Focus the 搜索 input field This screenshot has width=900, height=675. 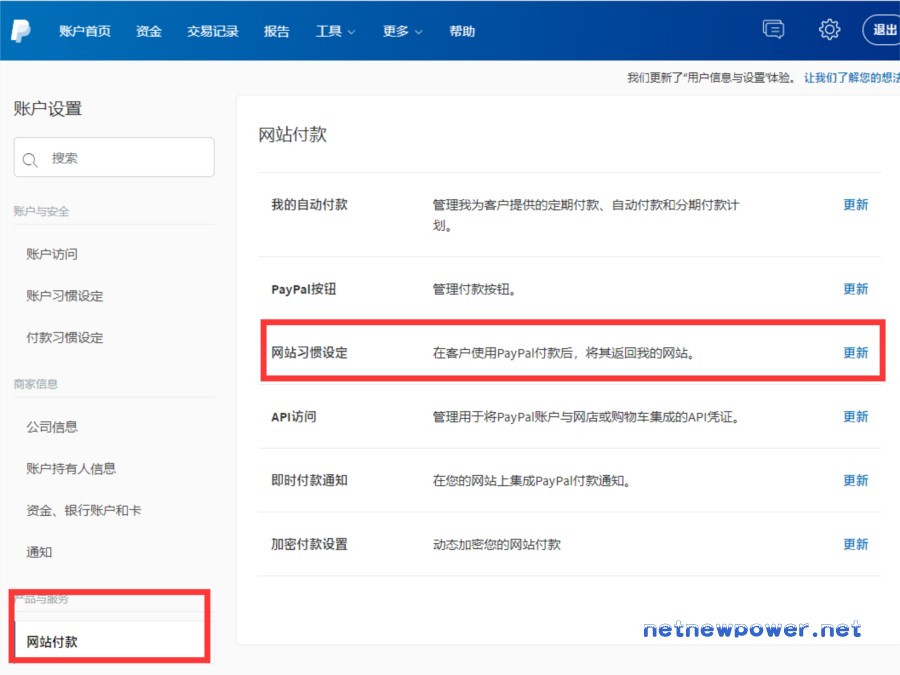(114, 157)
